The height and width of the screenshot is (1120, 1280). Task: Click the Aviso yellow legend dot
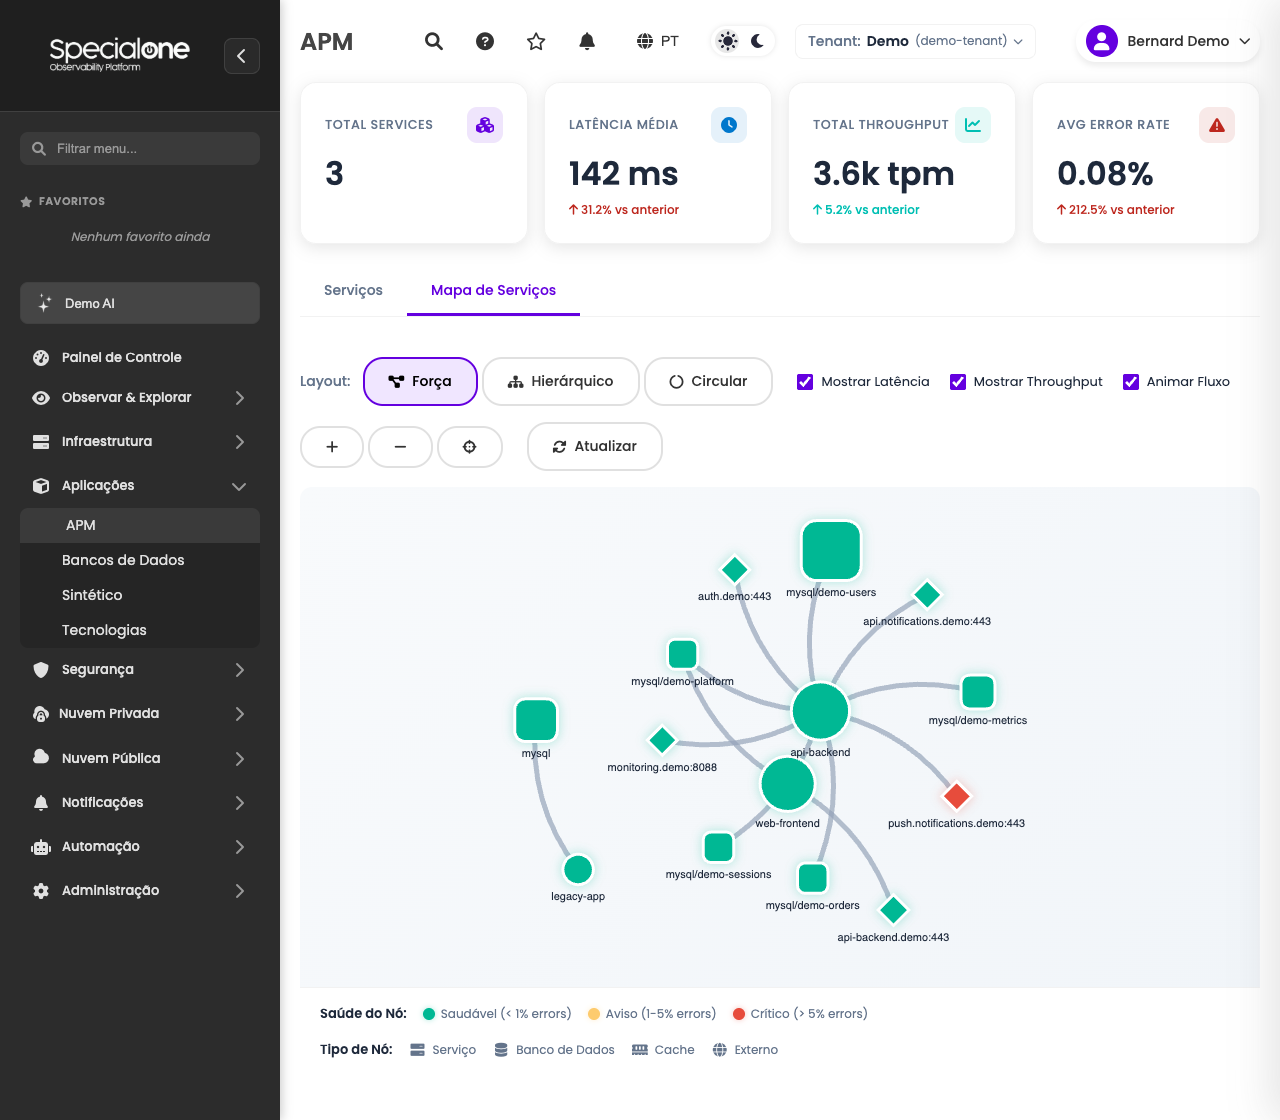(x=594, y=1014)
